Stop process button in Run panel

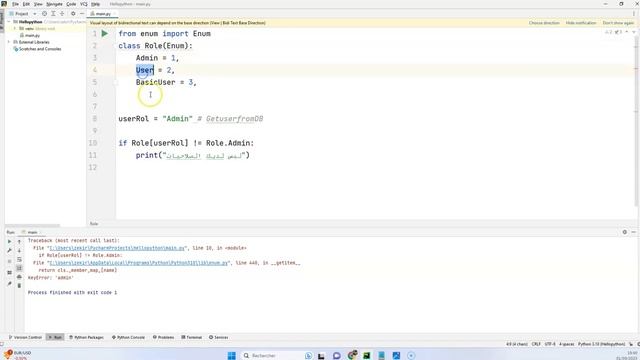(9, 261)
